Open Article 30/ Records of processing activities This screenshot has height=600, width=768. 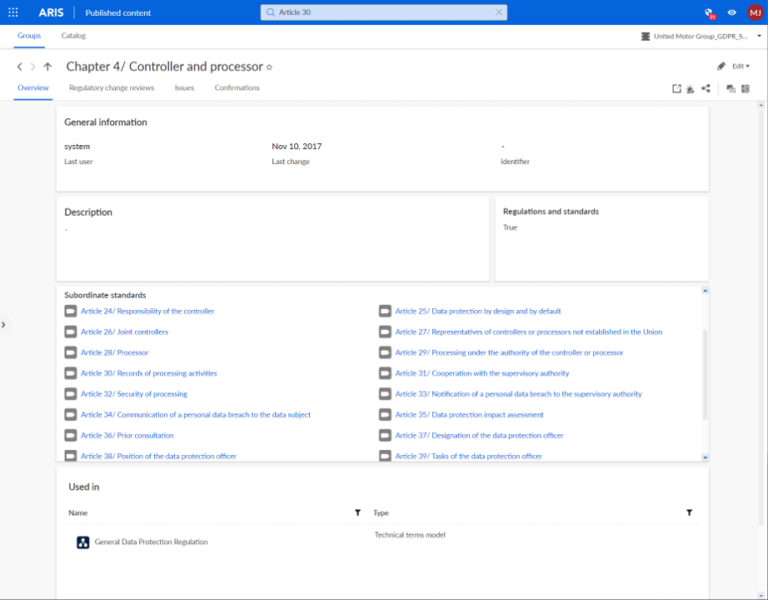[148, 373]
